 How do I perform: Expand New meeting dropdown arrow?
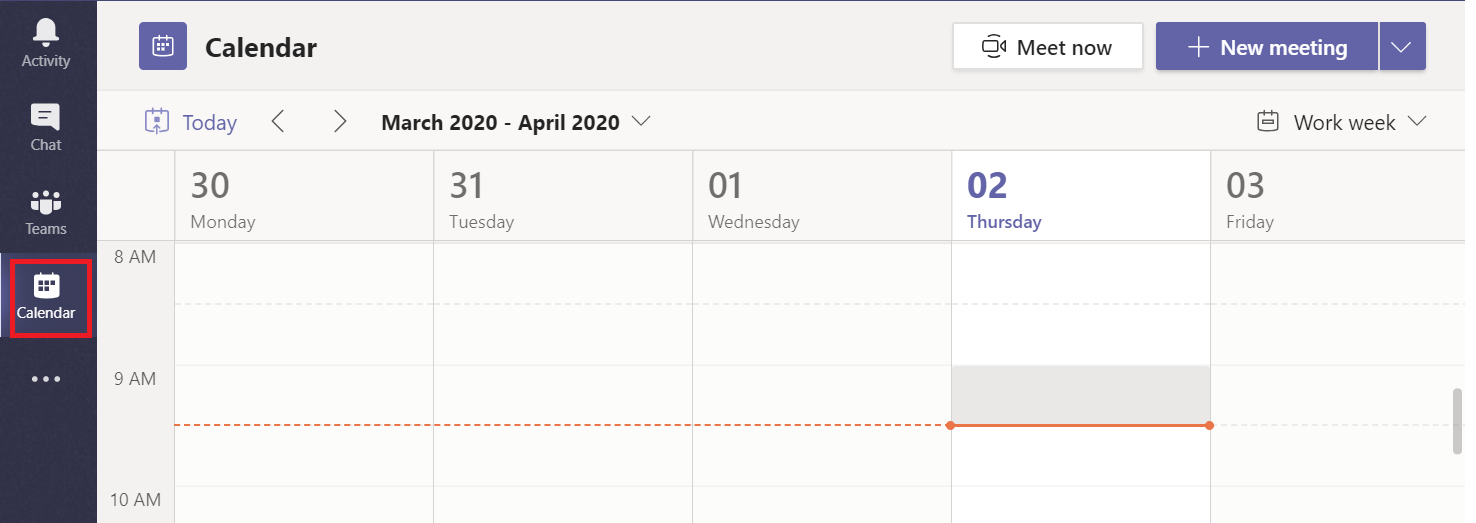coord(1402,47)
